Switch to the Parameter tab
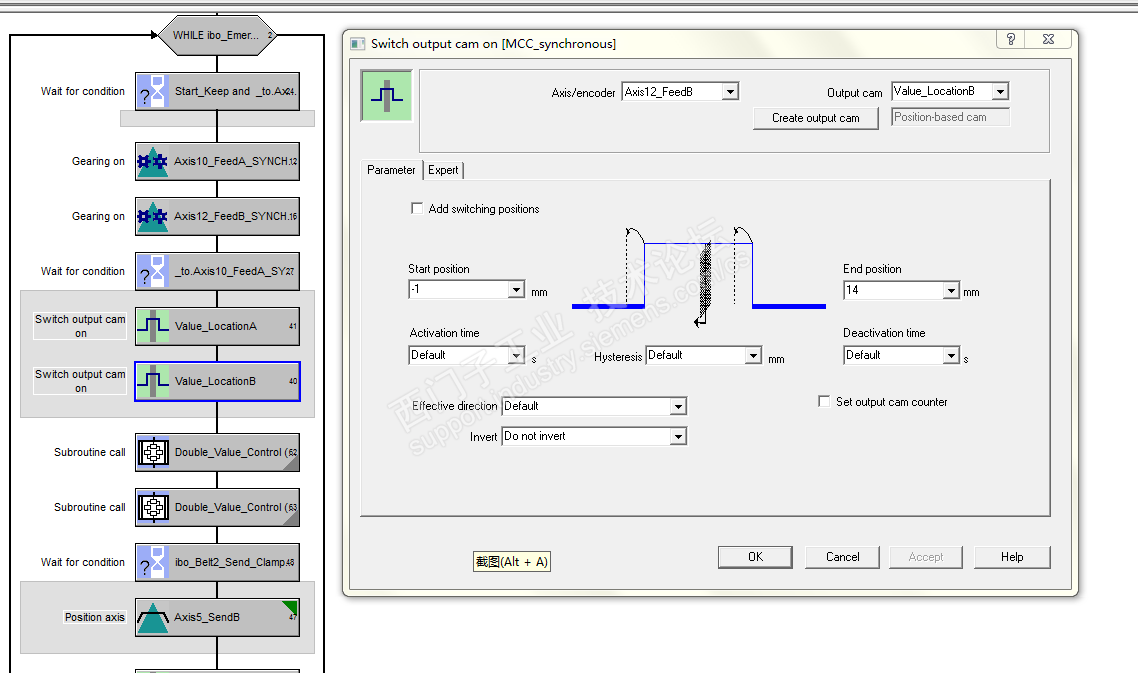 point(391,170)
